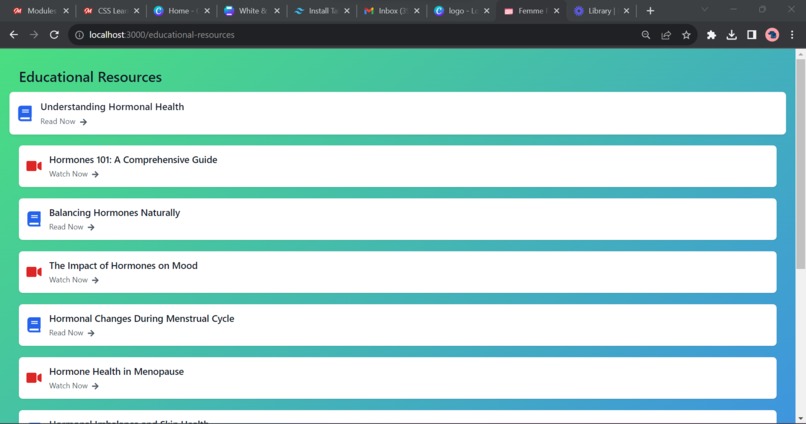Click Read Now under Hormonal Changes During Menstrual Cycle
The height and width of the screenshot is (424, 806).
coord(66,333)
